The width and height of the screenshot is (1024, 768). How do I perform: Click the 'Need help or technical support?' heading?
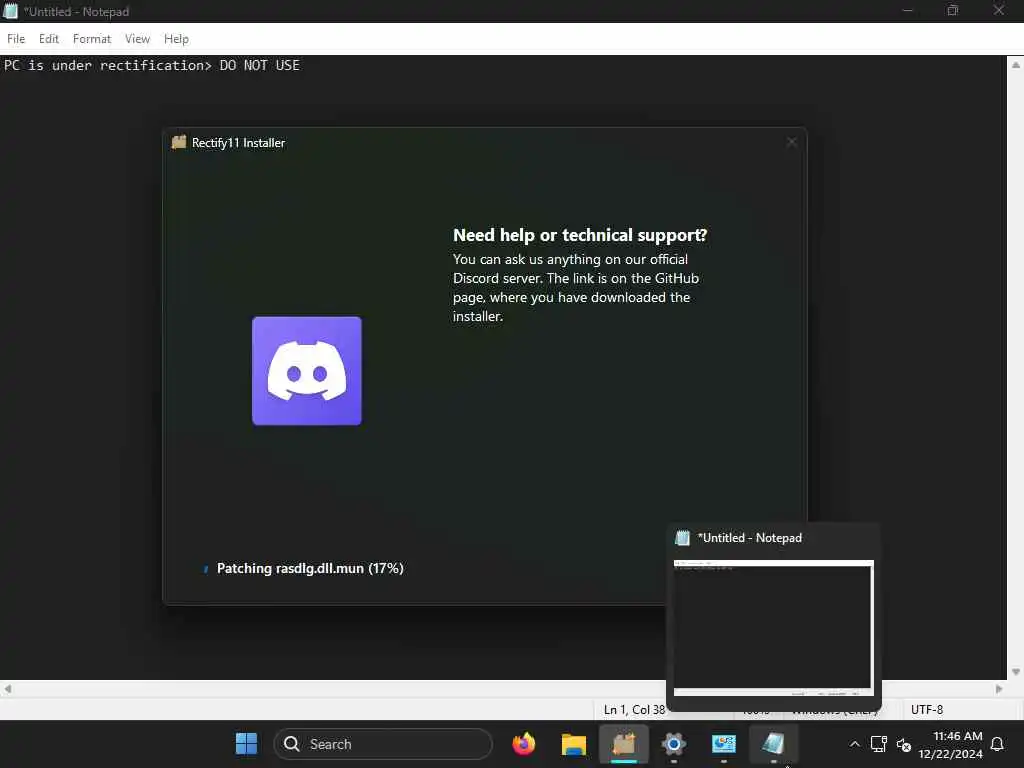tap(580, 235)
